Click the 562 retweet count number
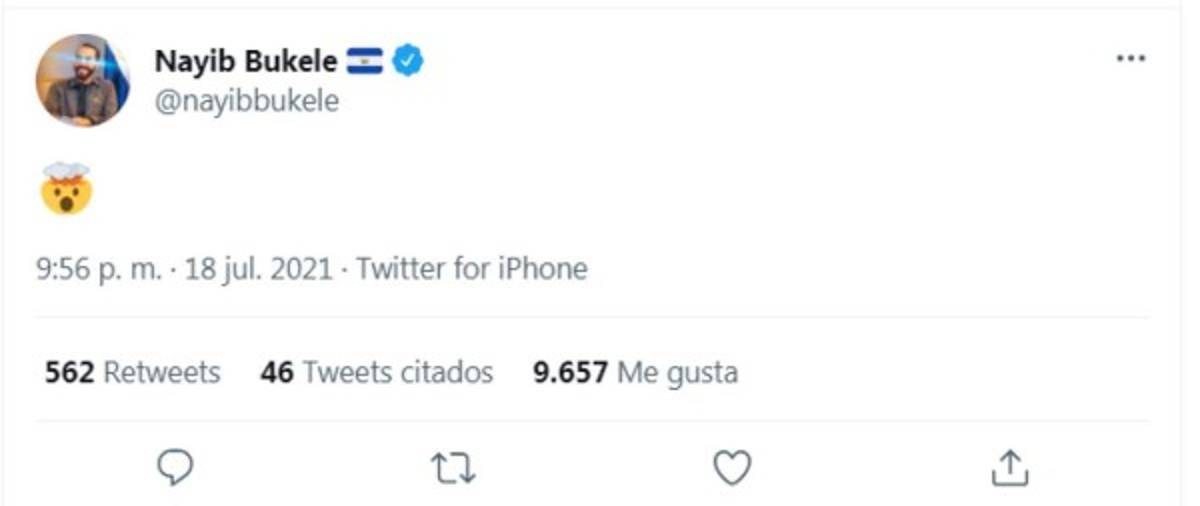The width and height of the screenshot is (1200, 506). click(x=70, y=373)
